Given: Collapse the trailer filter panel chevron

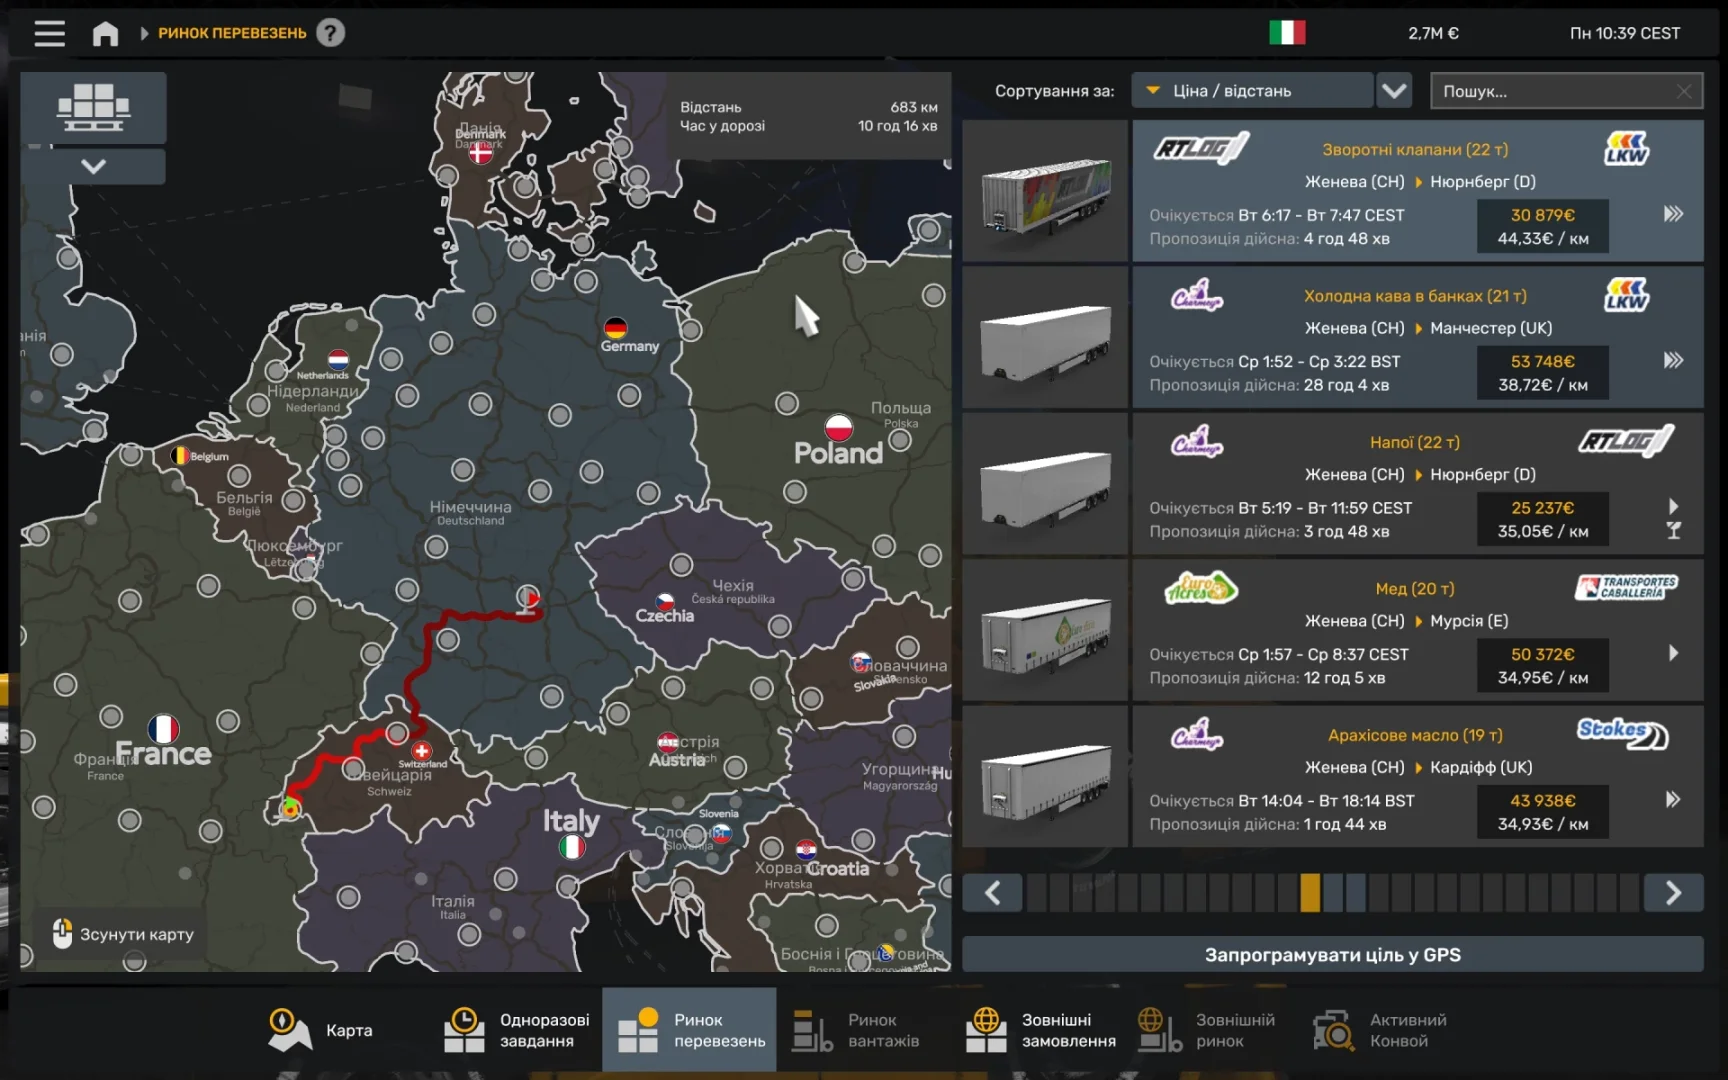Looking at the screenshot, I should click(x=93, y=167).
